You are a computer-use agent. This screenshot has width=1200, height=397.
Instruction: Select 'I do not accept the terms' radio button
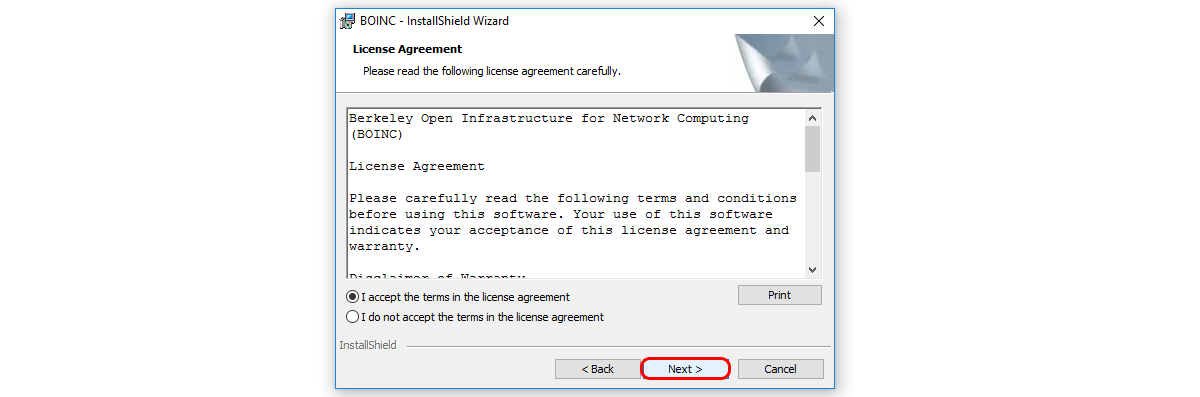[x=352, y=317]
